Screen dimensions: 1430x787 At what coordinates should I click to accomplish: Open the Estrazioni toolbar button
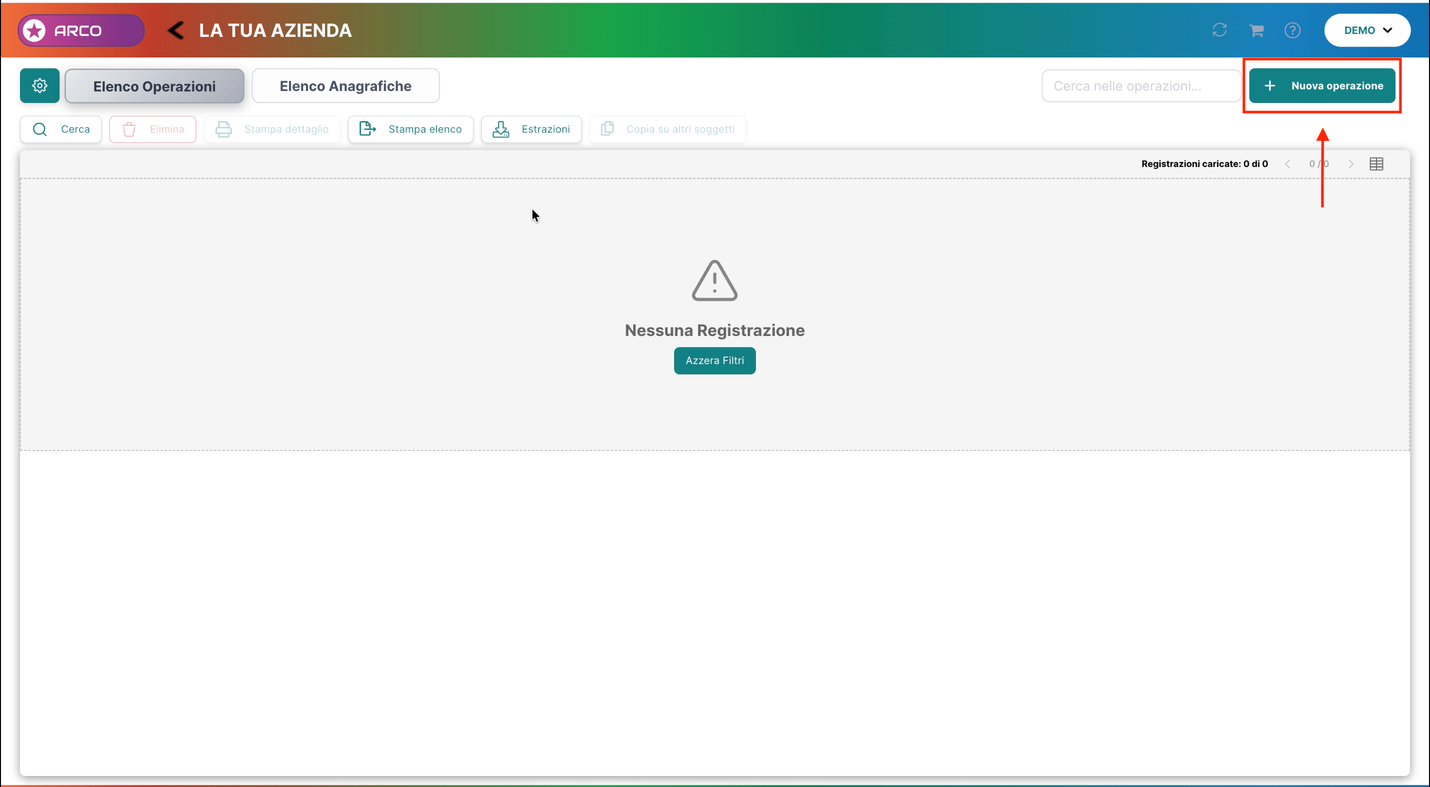click(532, 129)
